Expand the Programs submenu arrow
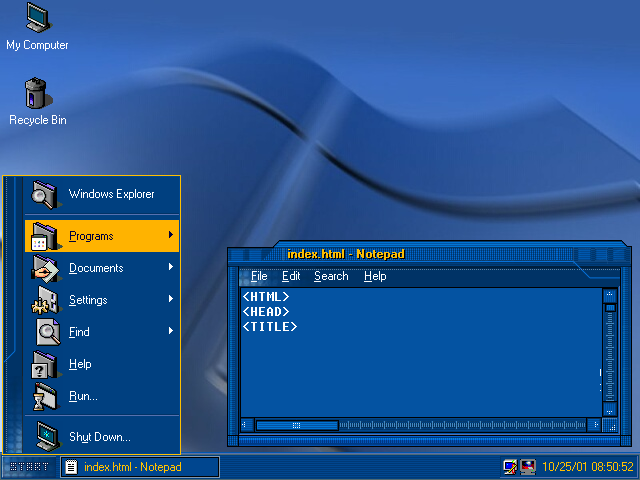 coord(171,235)
